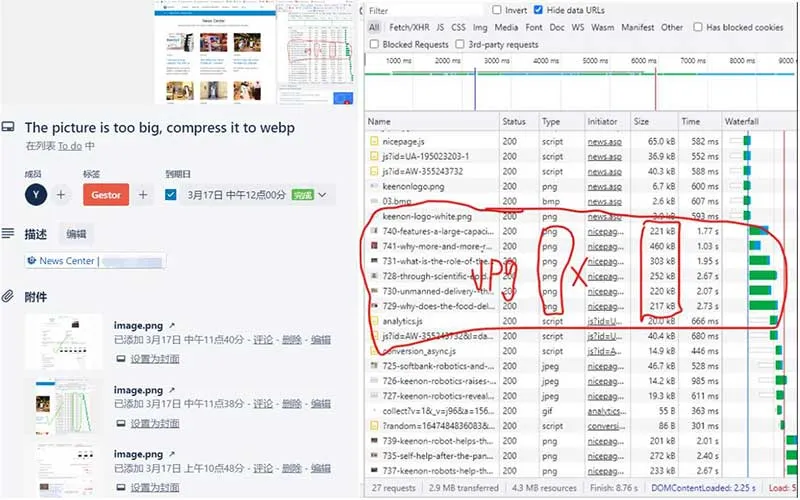The height and width of the screenshot is (500, 800).
Task: Click the attachments paperclip icon
Action: click(8, 297)
